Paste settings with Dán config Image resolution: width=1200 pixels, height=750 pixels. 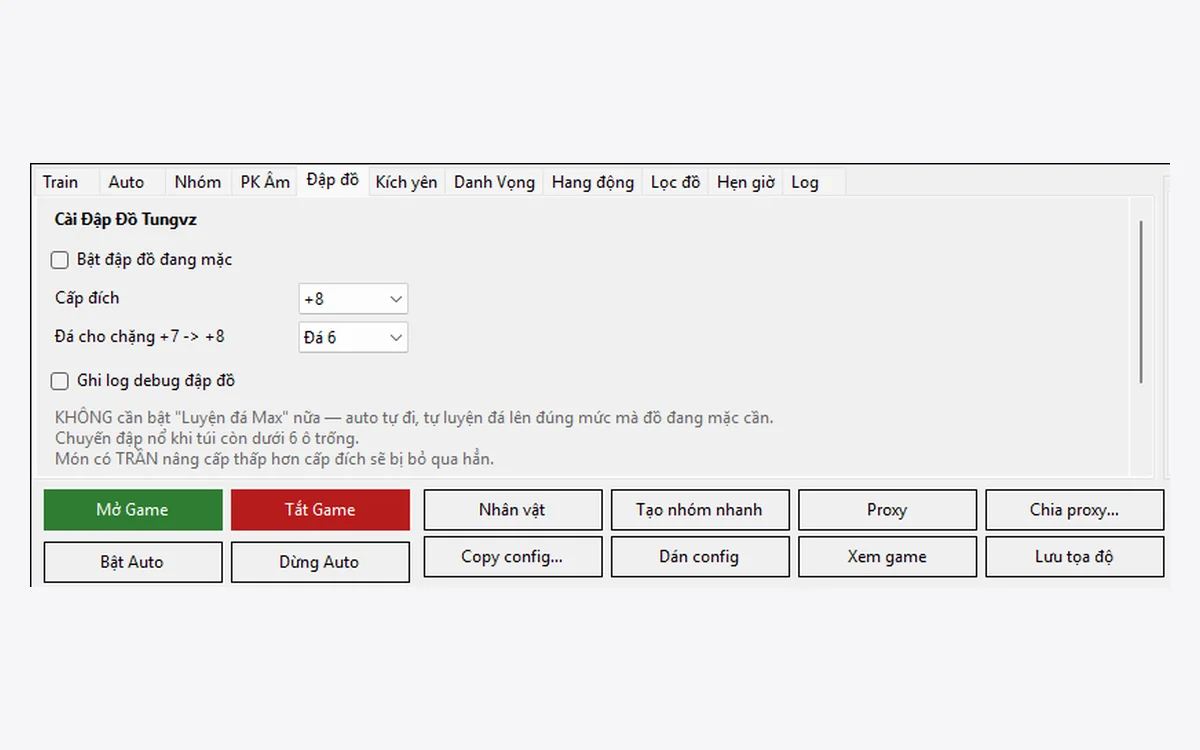coord(700,557)
